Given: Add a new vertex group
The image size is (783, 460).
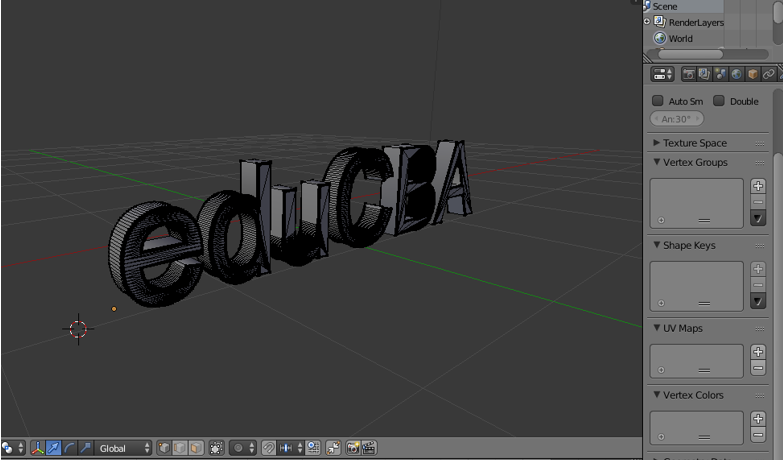Looking at the screenshot, I should coord(758,186).
